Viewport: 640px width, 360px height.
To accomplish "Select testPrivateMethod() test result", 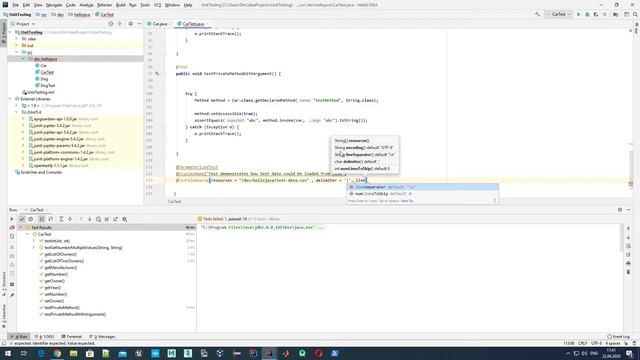I will (62, 308).
